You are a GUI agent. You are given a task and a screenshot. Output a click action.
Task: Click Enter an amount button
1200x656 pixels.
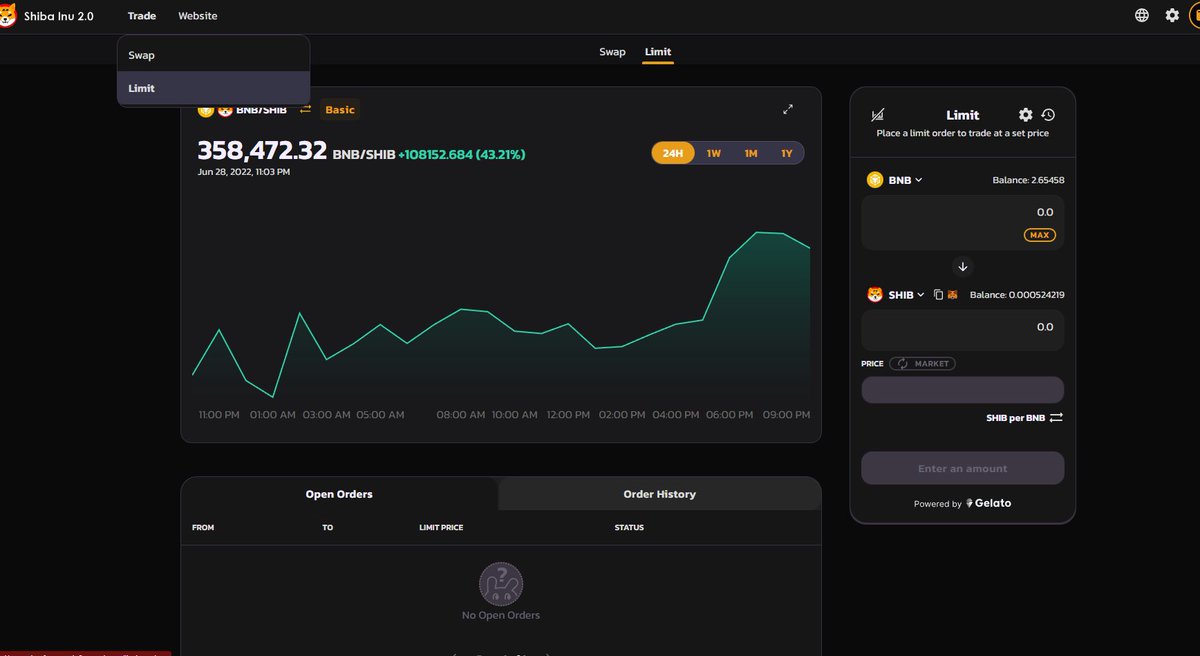tap(963, 468)
